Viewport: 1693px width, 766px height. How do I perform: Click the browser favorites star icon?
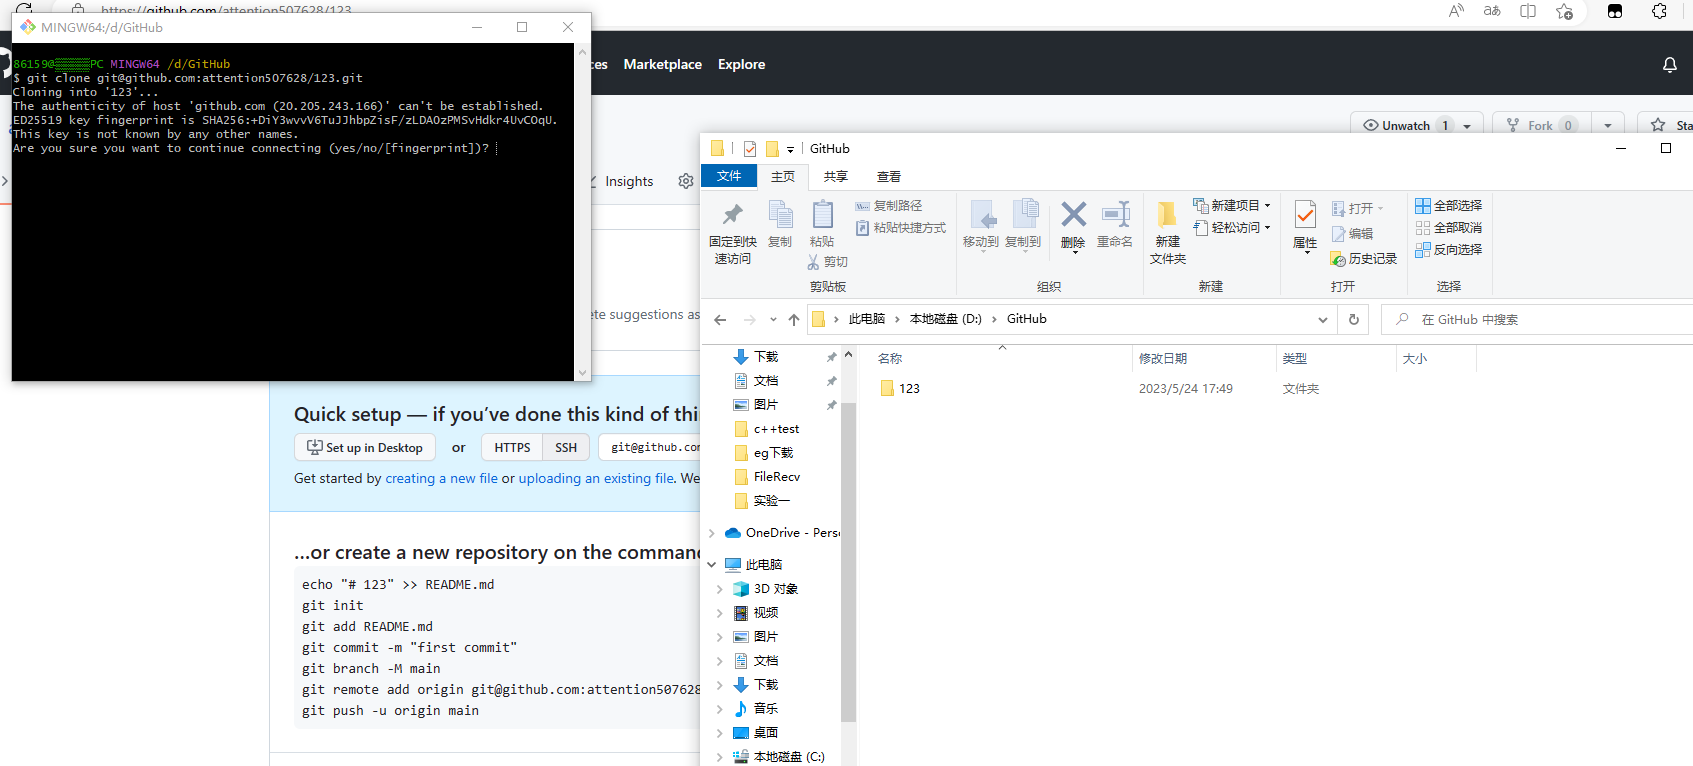pos(1565,11)
